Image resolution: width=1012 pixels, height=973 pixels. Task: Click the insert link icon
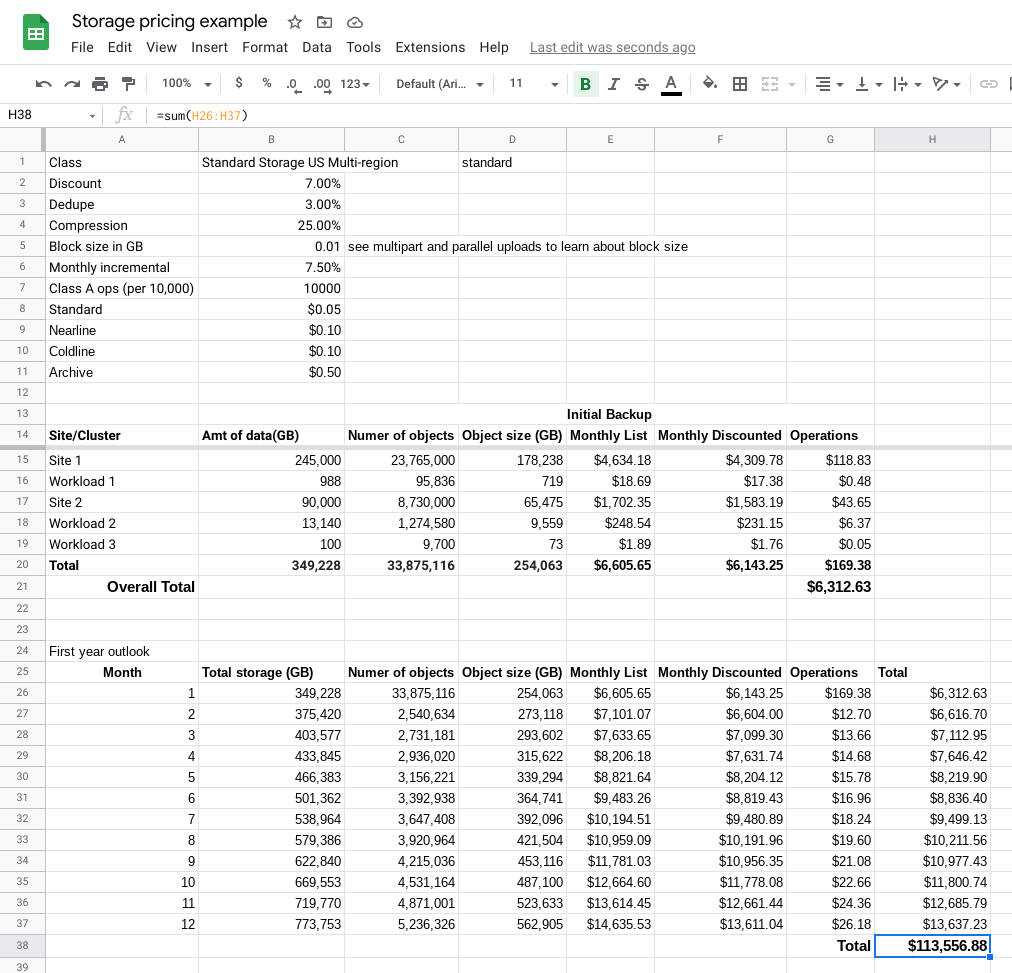point(989,84)
